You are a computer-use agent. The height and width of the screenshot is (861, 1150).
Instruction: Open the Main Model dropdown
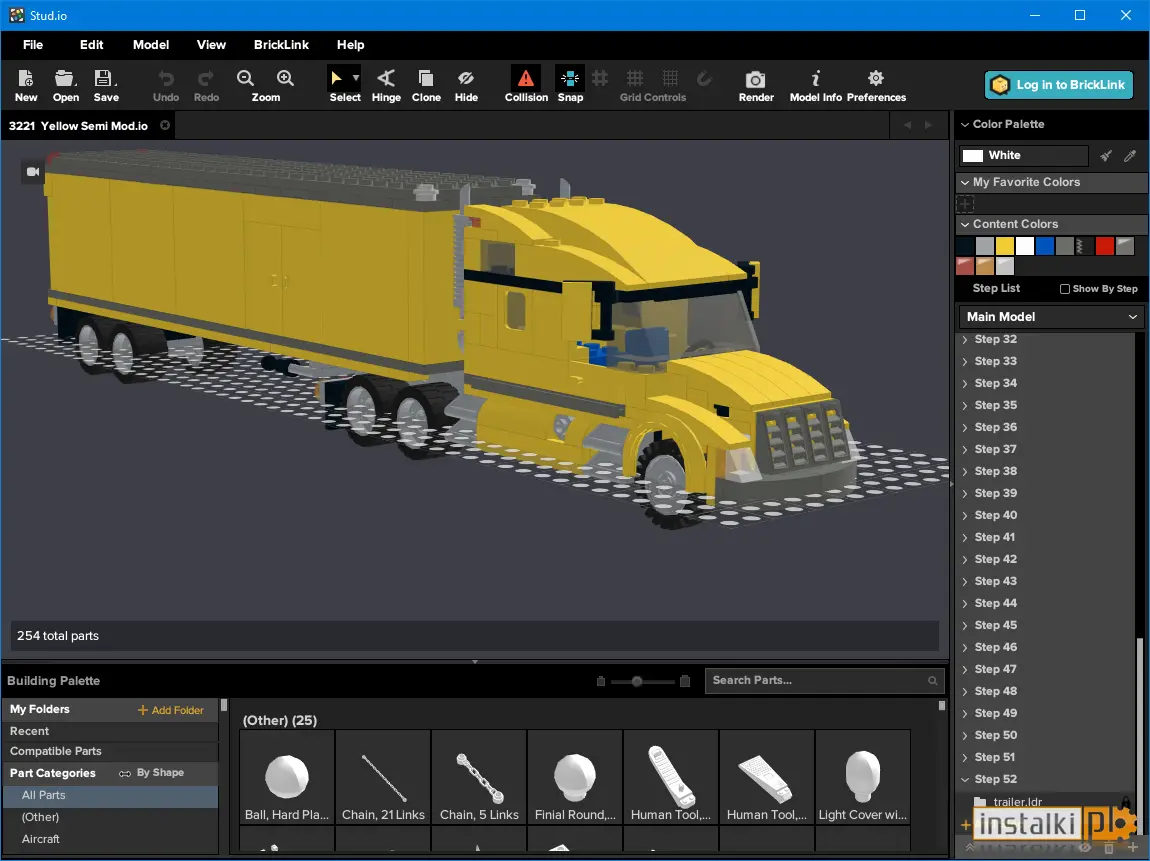pyautogui.click(x=1052, y=317)
